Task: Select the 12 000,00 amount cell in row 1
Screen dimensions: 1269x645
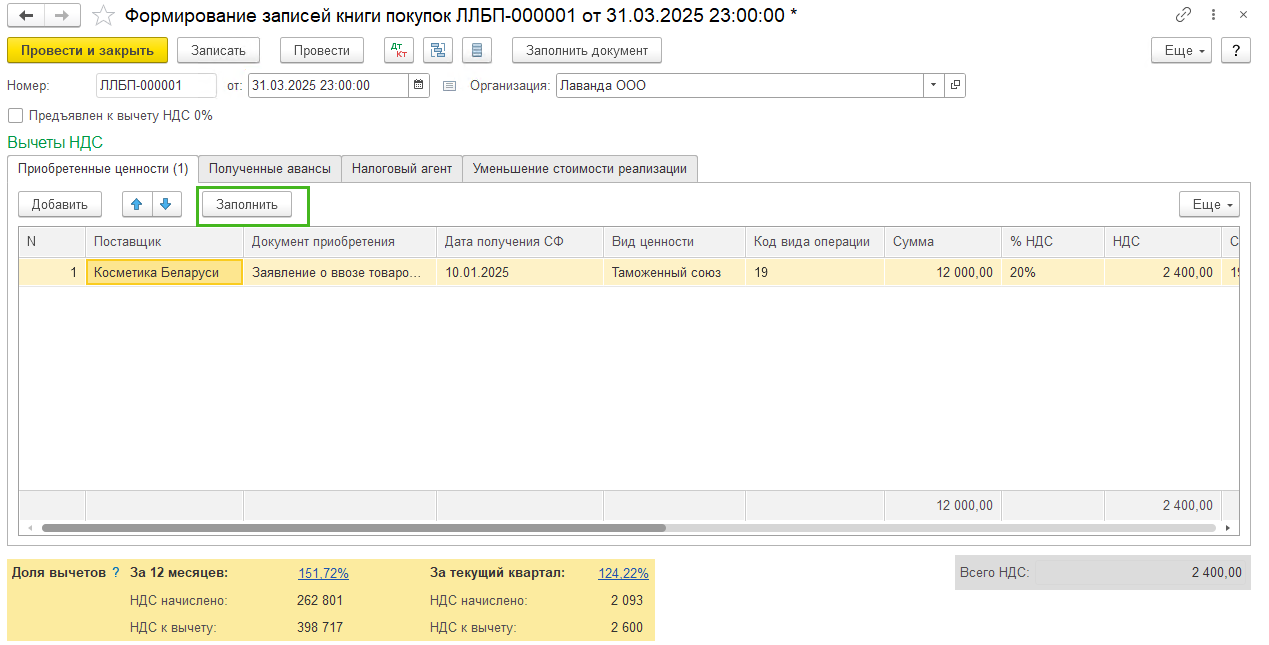Action: tap(943, 272)
